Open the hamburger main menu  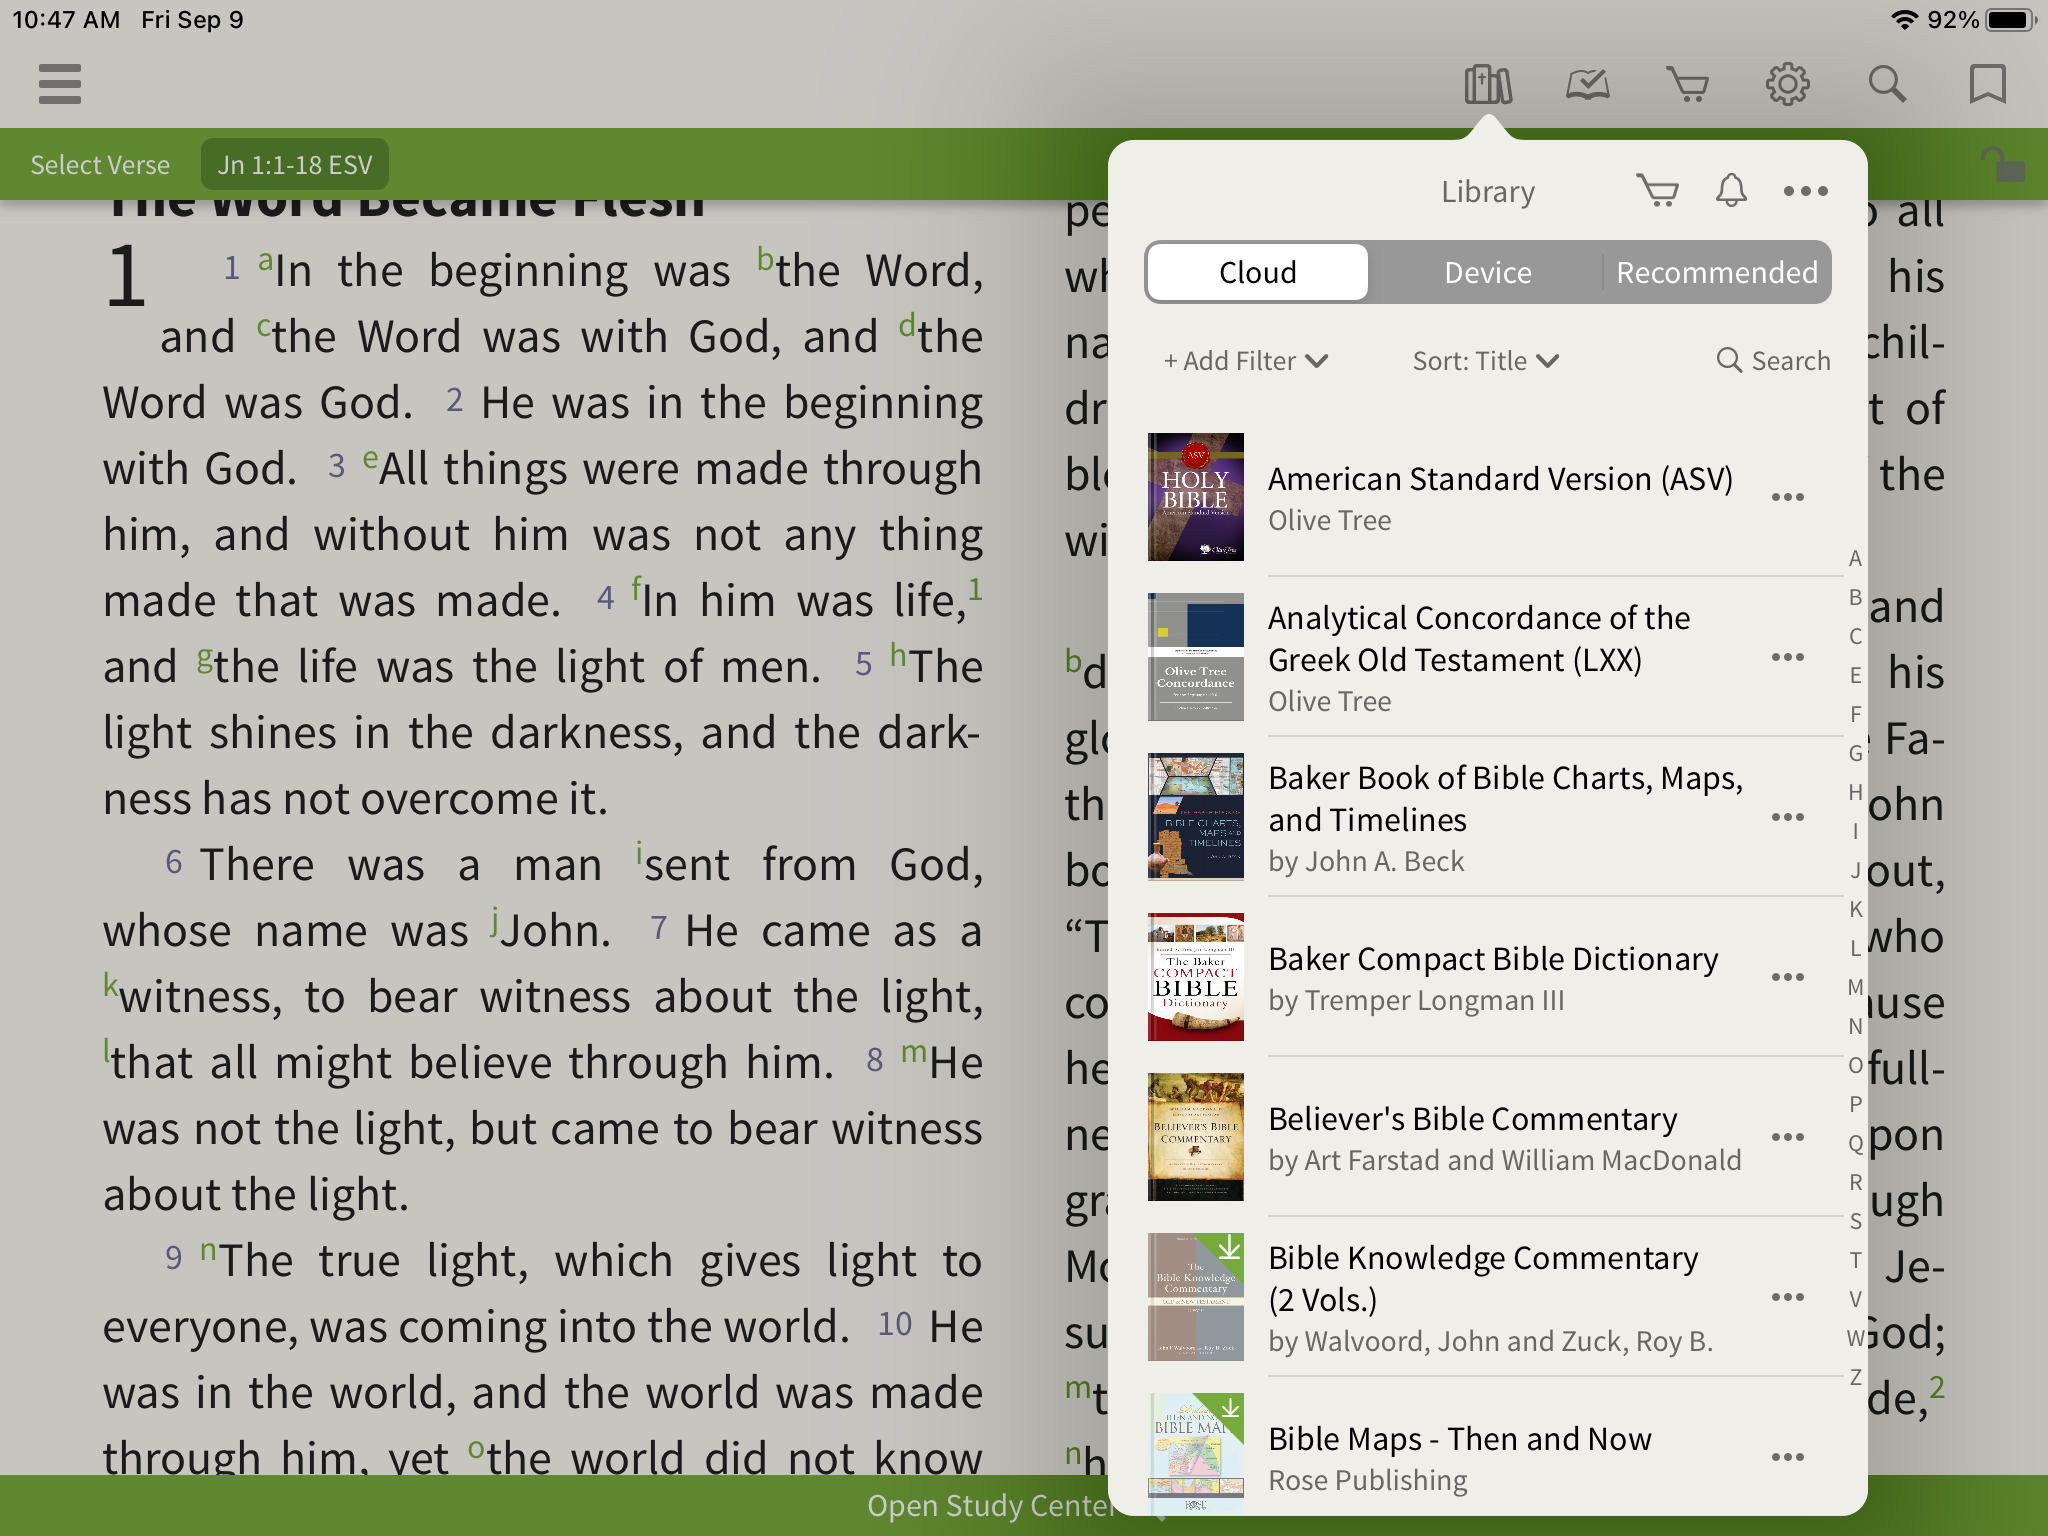[60, 84]
